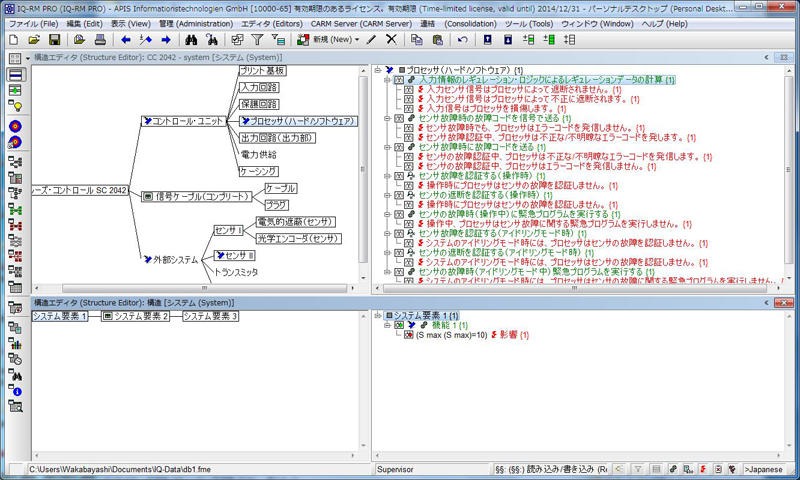
Task: Open the ファイル (File) menu
Action: point(34,24)
